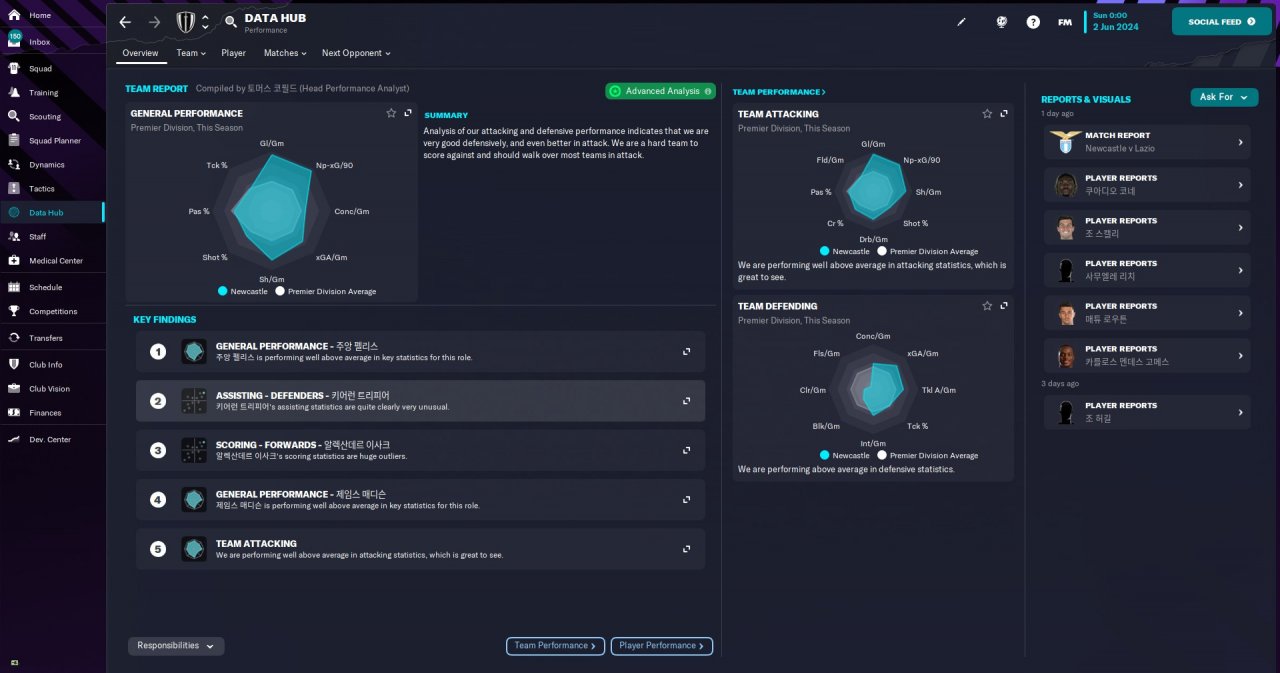Click the pencil edit icon in top bar
The height and width of the screenshot is (673, 1280).
point(962,22)
